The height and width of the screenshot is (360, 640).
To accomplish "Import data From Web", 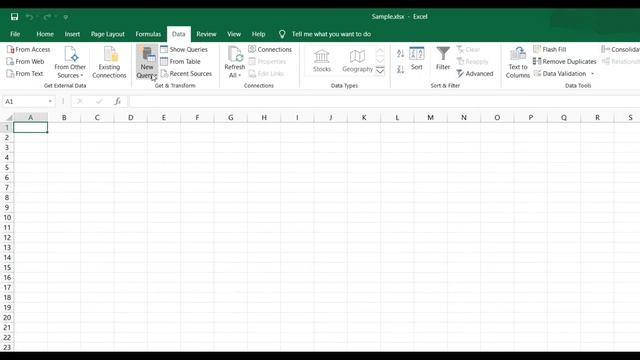I will [x=25, y=62].
